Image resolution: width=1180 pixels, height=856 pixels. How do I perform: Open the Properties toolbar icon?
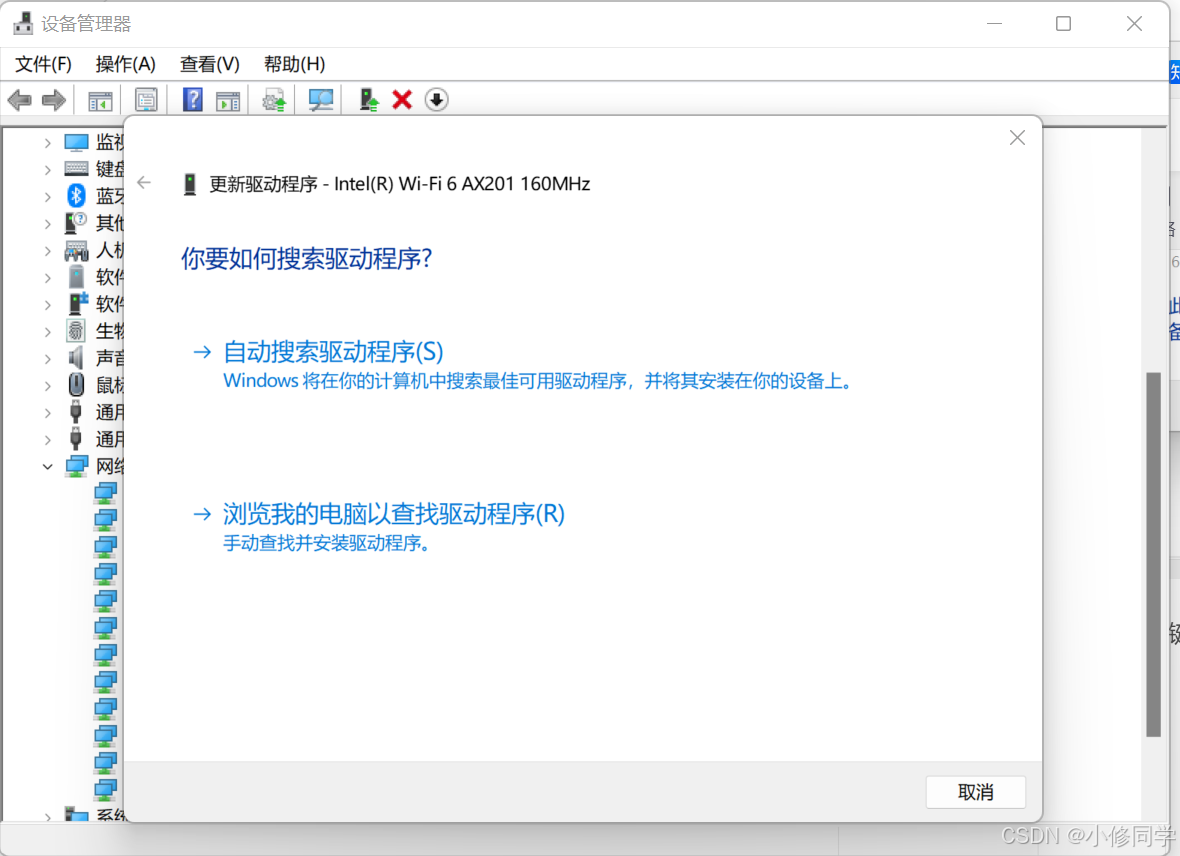(146, 100)
